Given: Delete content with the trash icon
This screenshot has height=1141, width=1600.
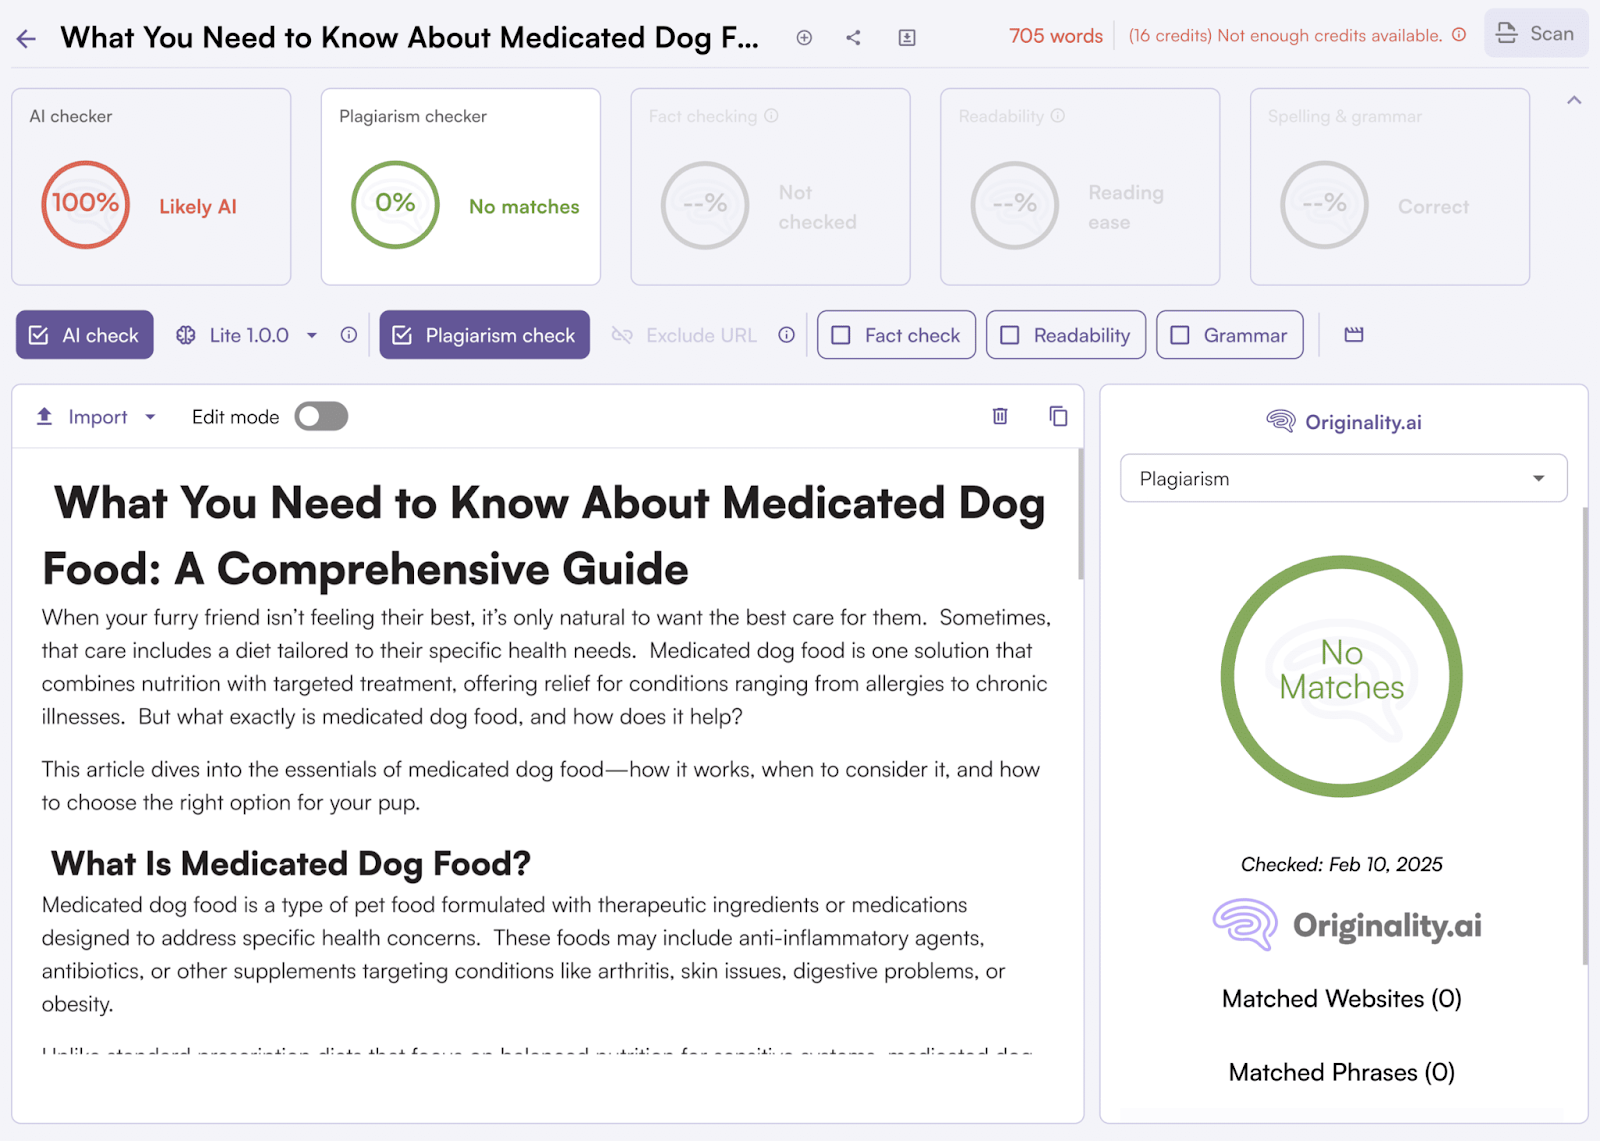Looking at the screenshot, I should (x=999, y=416).
